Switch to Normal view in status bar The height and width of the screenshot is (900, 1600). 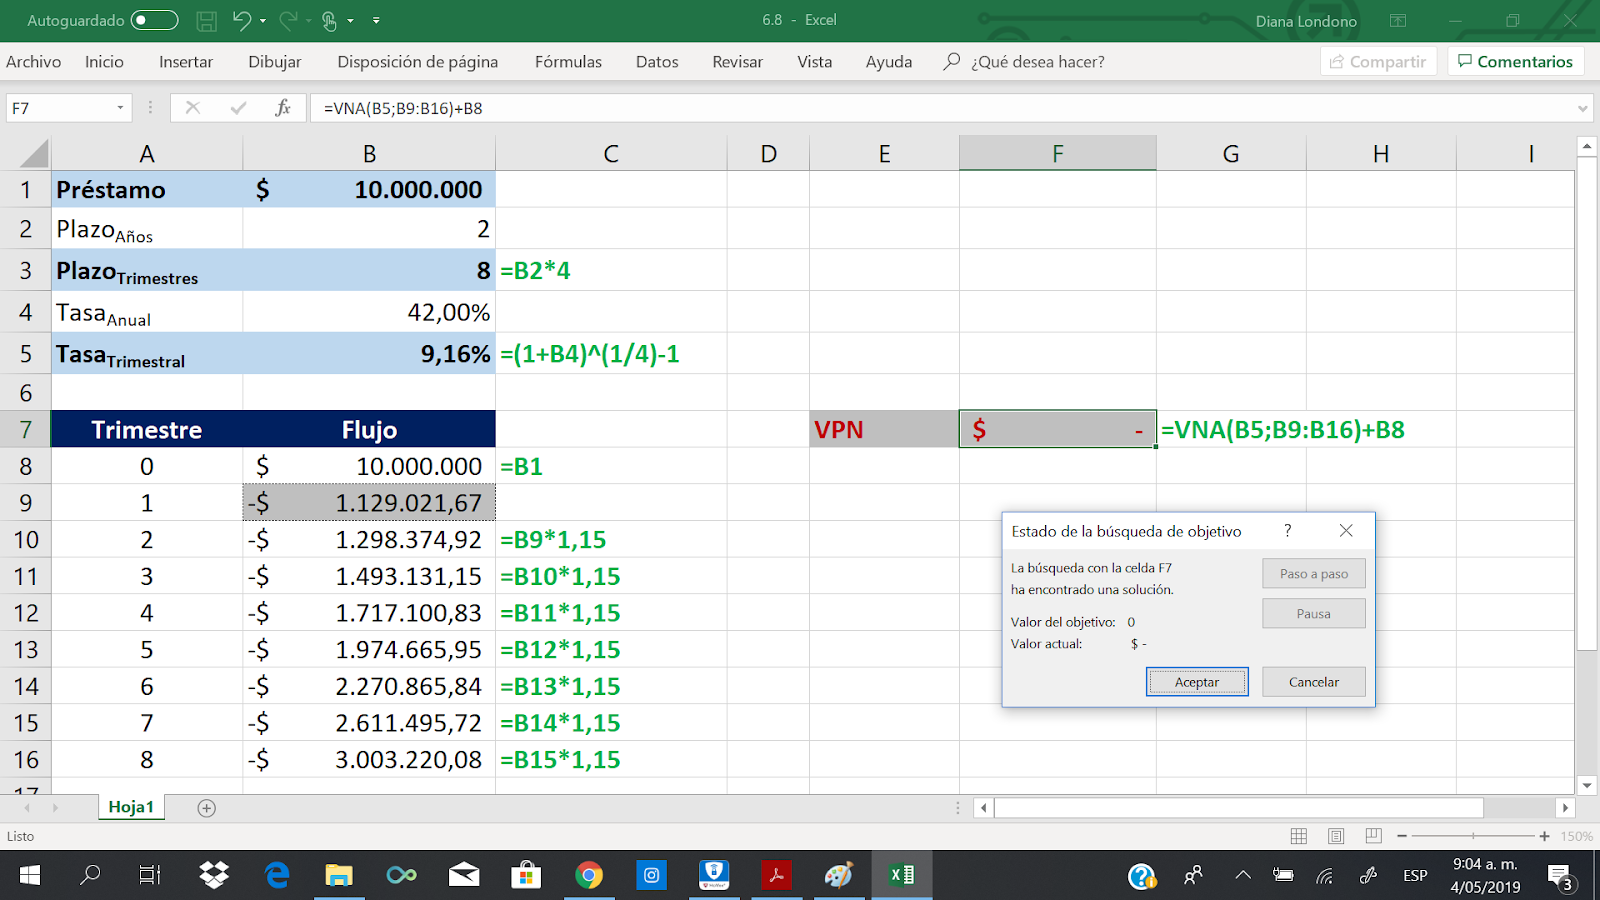click(x=1297, y=836)
